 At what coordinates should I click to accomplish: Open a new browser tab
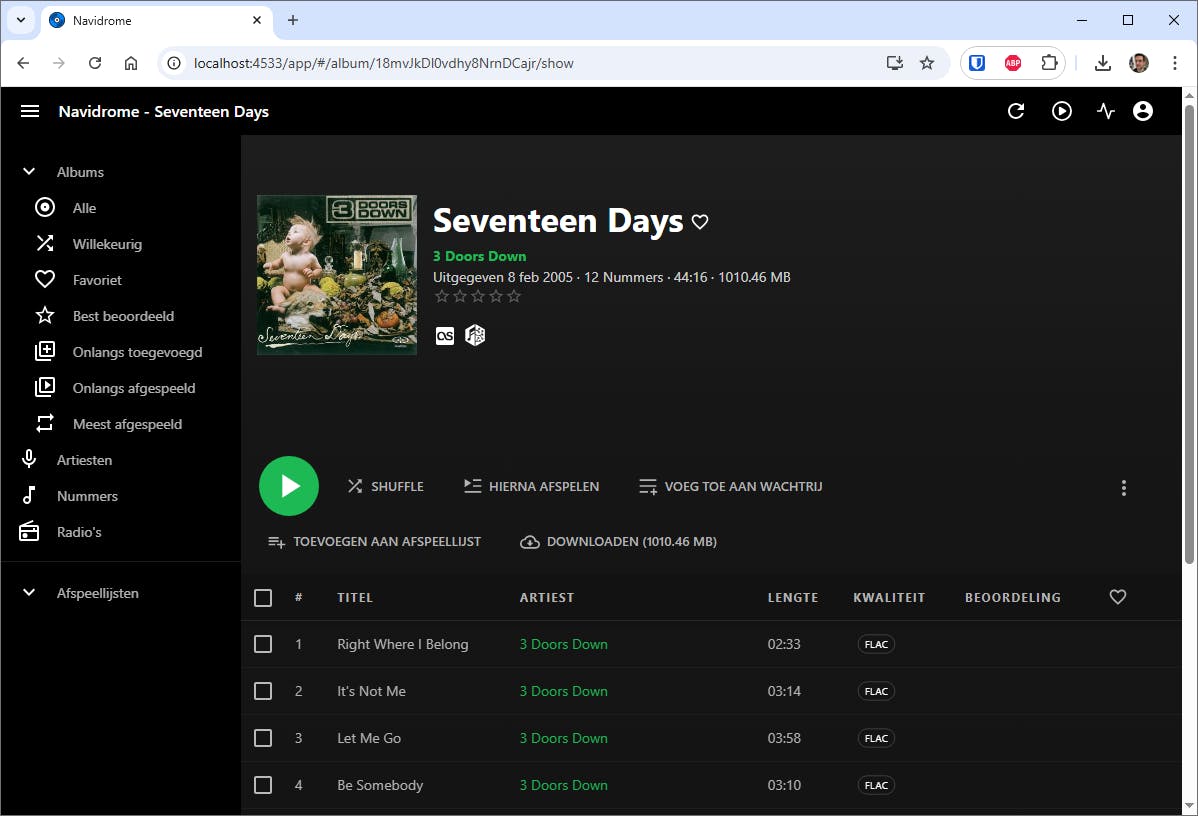(293, 21)
